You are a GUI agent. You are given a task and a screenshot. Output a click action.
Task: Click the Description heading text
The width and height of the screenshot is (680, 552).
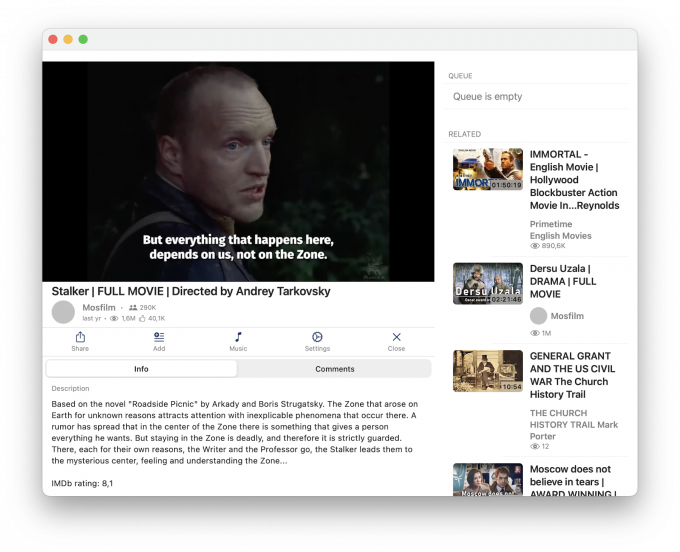[70, 389]
